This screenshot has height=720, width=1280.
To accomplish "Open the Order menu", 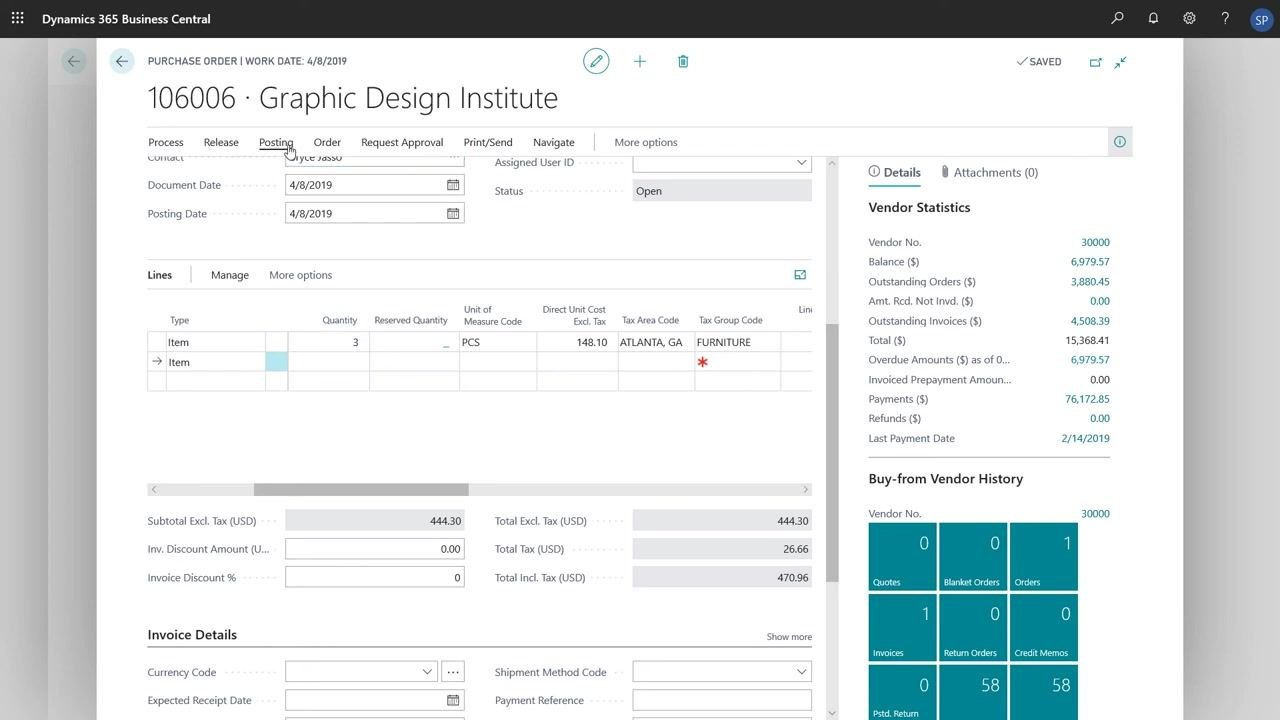I will coord(327,142).
